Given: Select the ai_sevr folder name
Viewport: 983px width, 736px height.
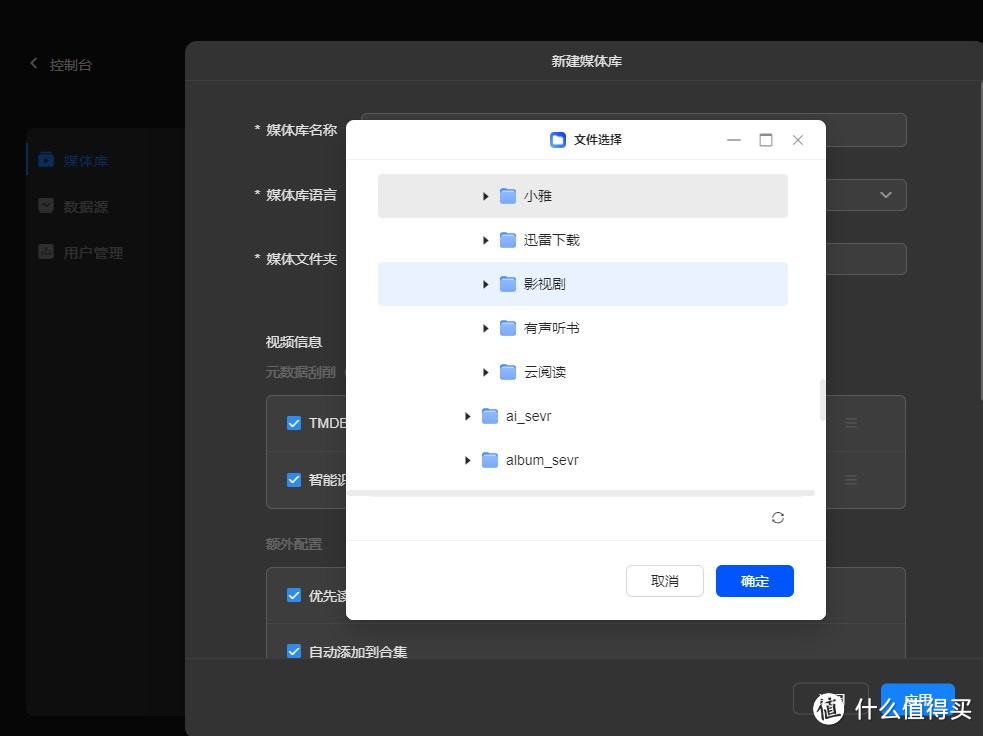Looking at the screenshot, I should point(528,416).
